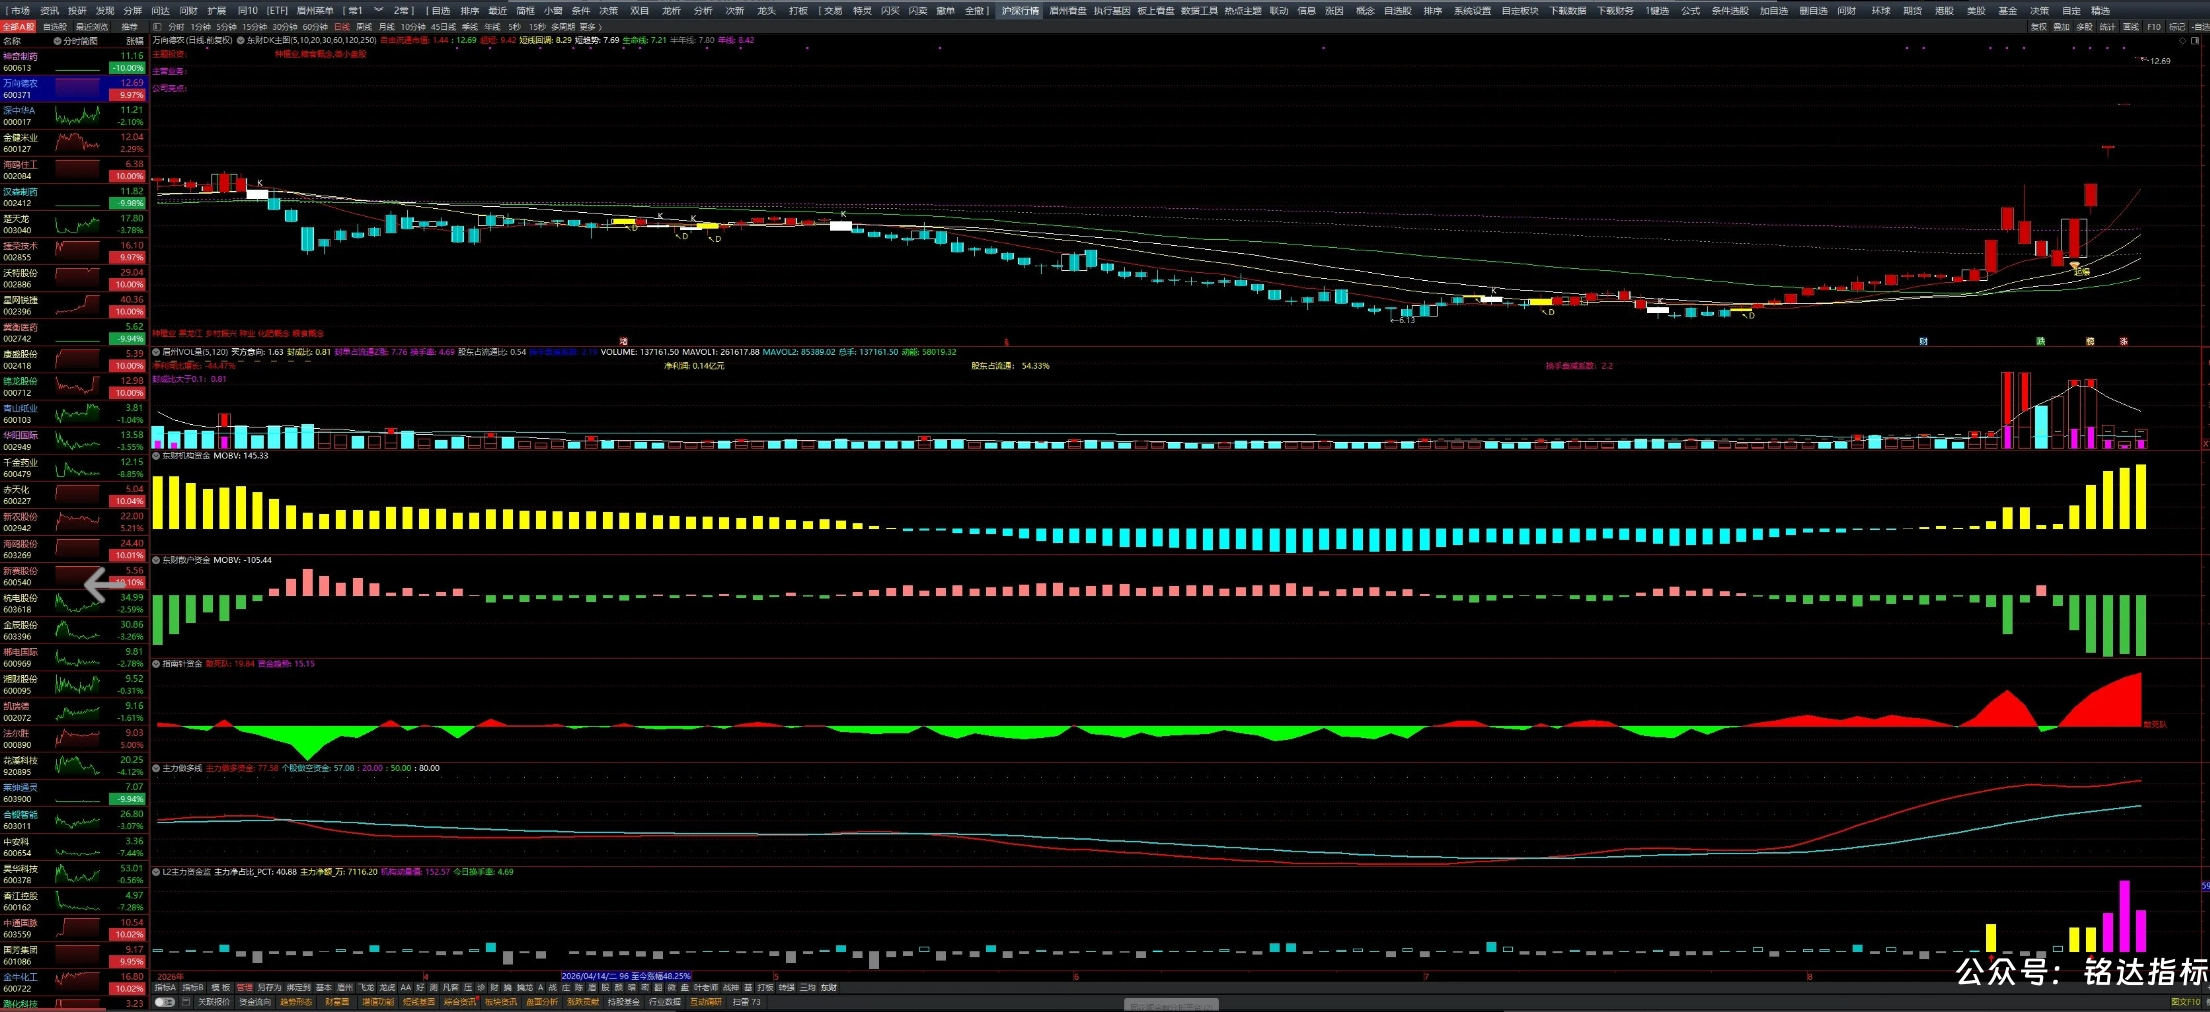Viewport: 2210px width, 1012px height.
Task: Select stock 神奇制药 600613 in list
Action: coord(74,62)
